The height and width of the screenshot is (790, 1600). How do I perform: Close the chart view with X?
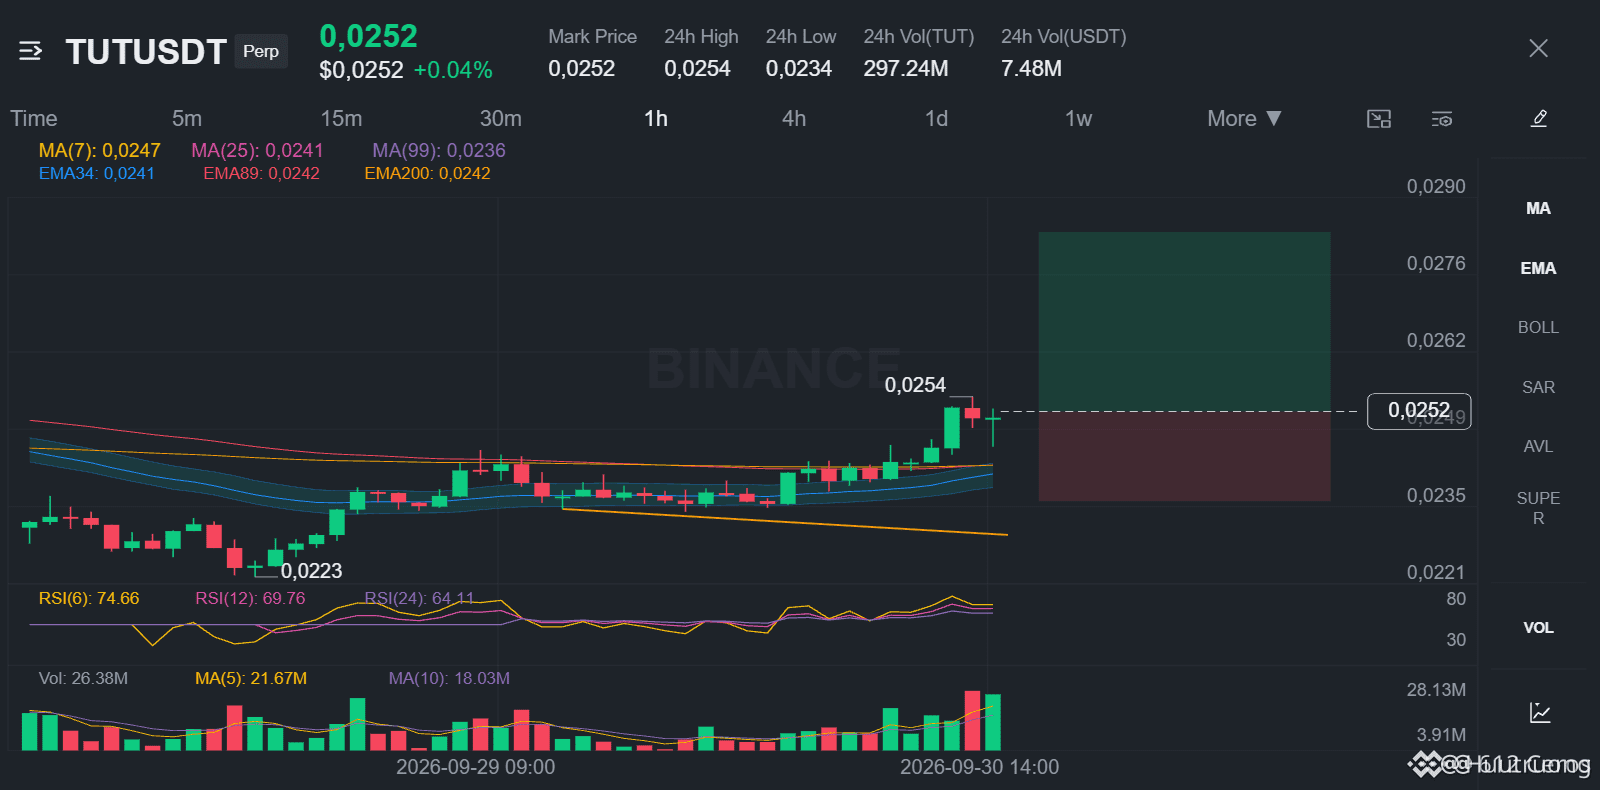coord(1538,48)
